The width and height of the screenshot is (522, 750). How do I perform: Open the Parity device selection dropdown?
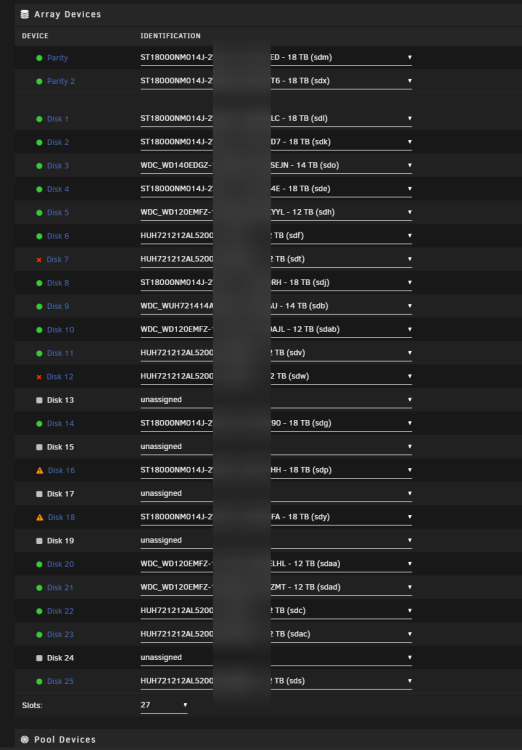276,58
